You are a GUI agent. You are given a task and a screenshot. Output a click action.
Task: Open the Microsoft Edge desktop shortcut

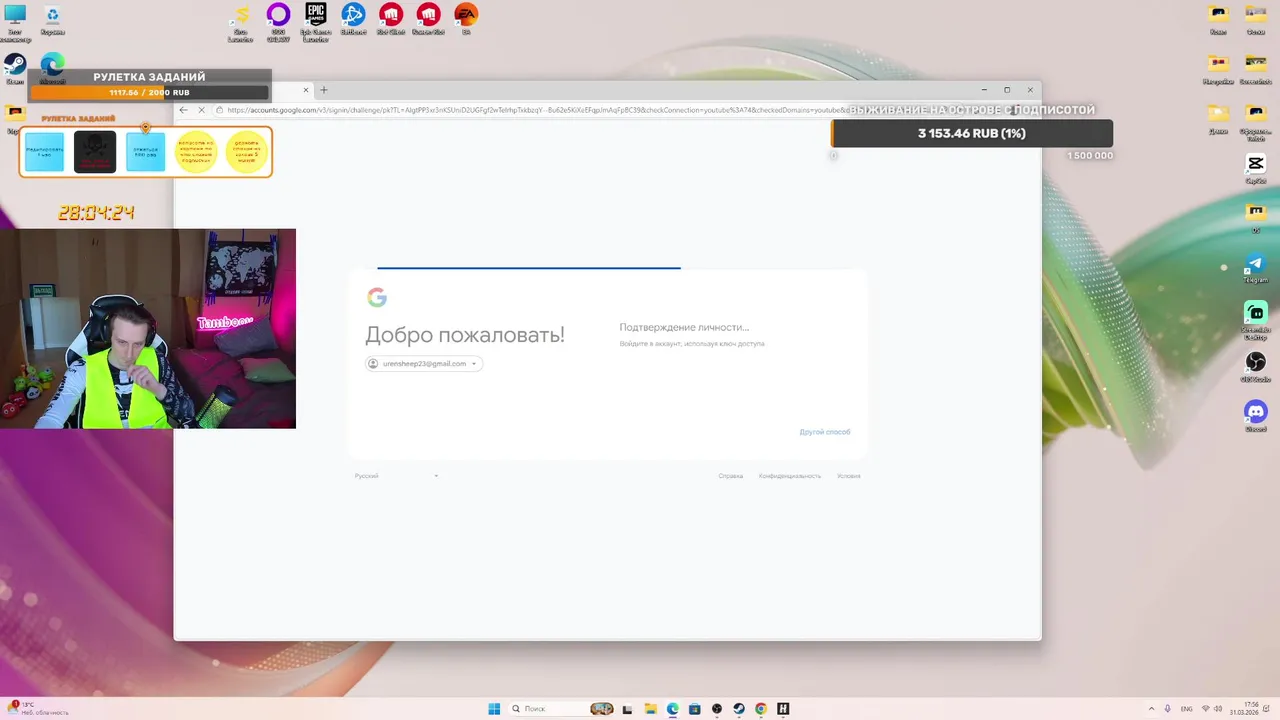click(x=52, y=69)
